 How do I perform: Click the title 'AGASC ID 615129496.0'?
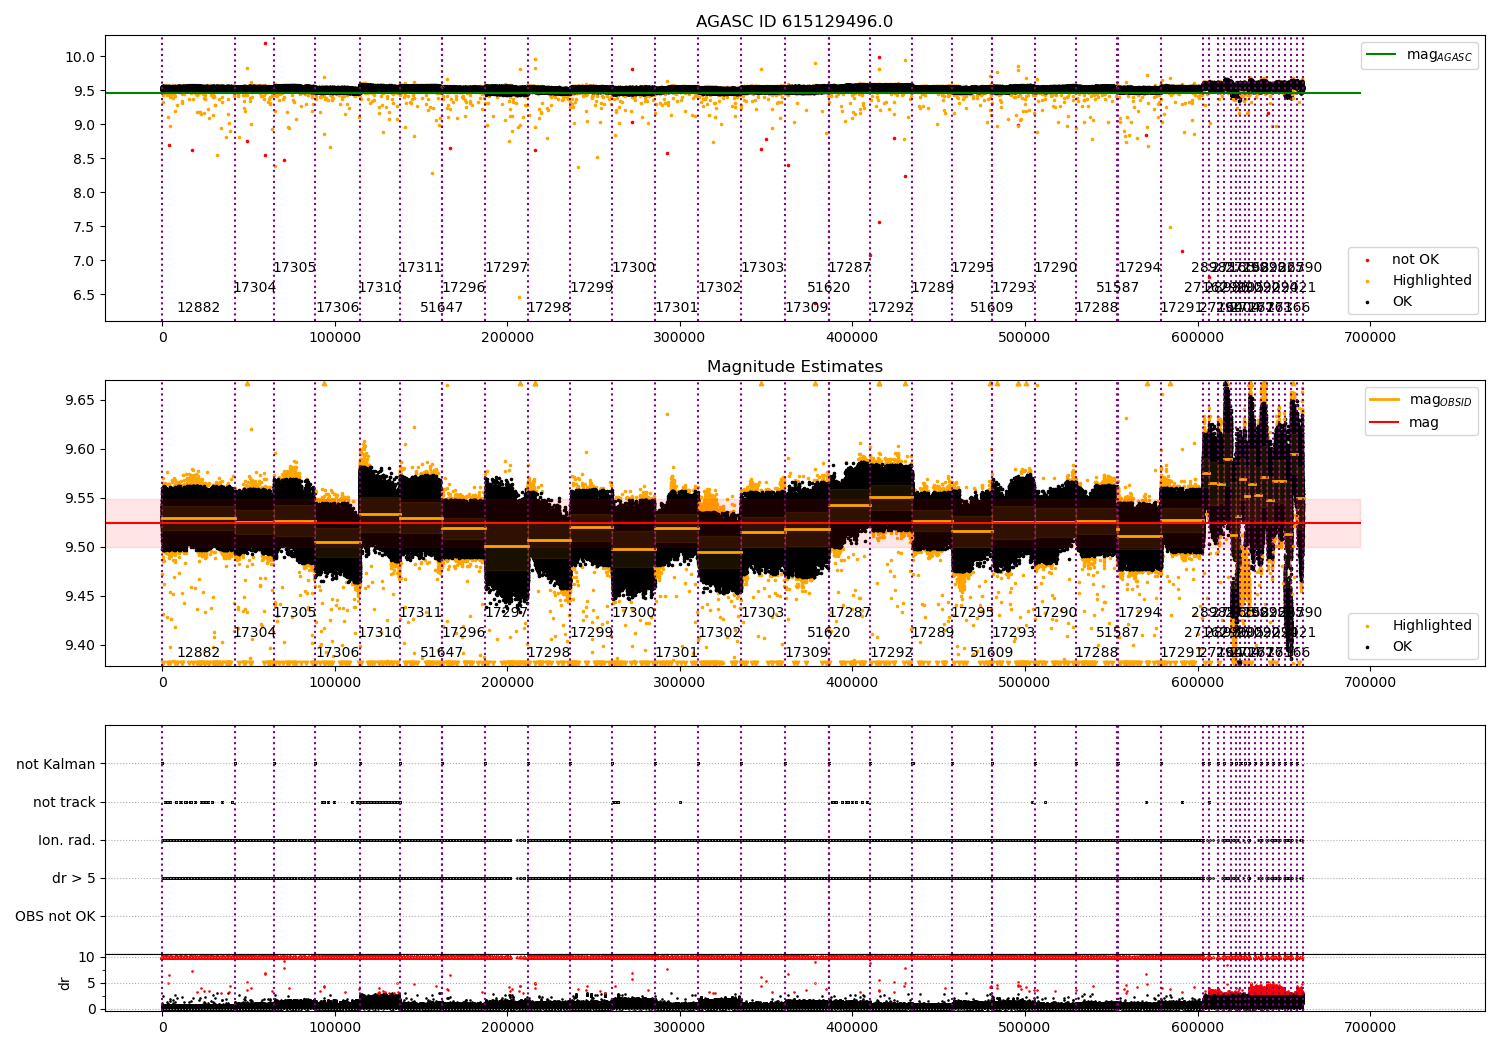[795, 22]
